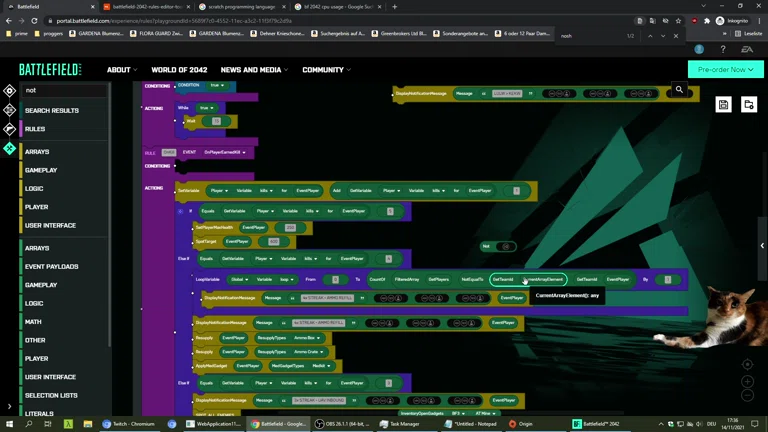This screenshot has height=432, width=768.
Task: Open a new browser tab
Action: 394,7
